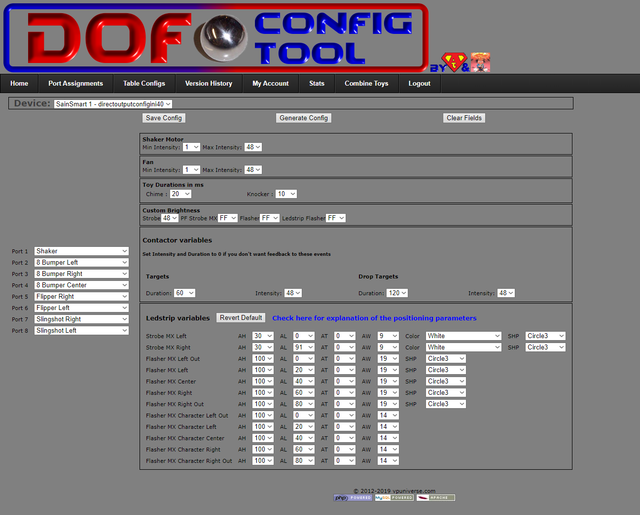Open Port 1 Shaker dropdown
640x515 pixels.
[x=82, y=251]
